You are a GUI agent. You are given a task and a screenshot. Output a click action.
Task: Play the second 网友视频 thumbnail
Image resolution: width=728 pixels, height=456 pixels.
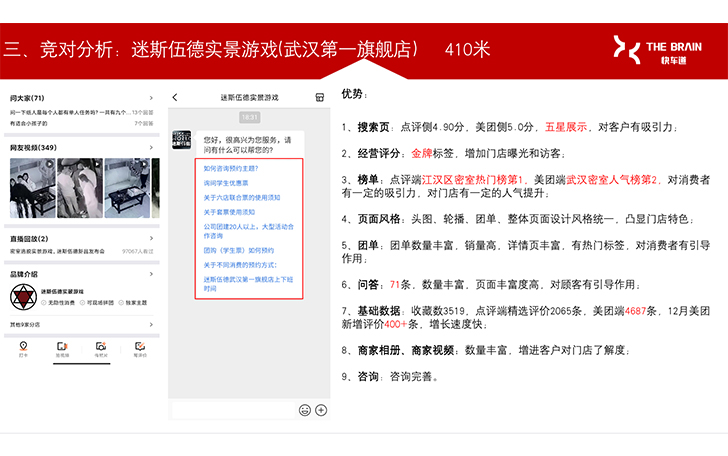point(80,188)
